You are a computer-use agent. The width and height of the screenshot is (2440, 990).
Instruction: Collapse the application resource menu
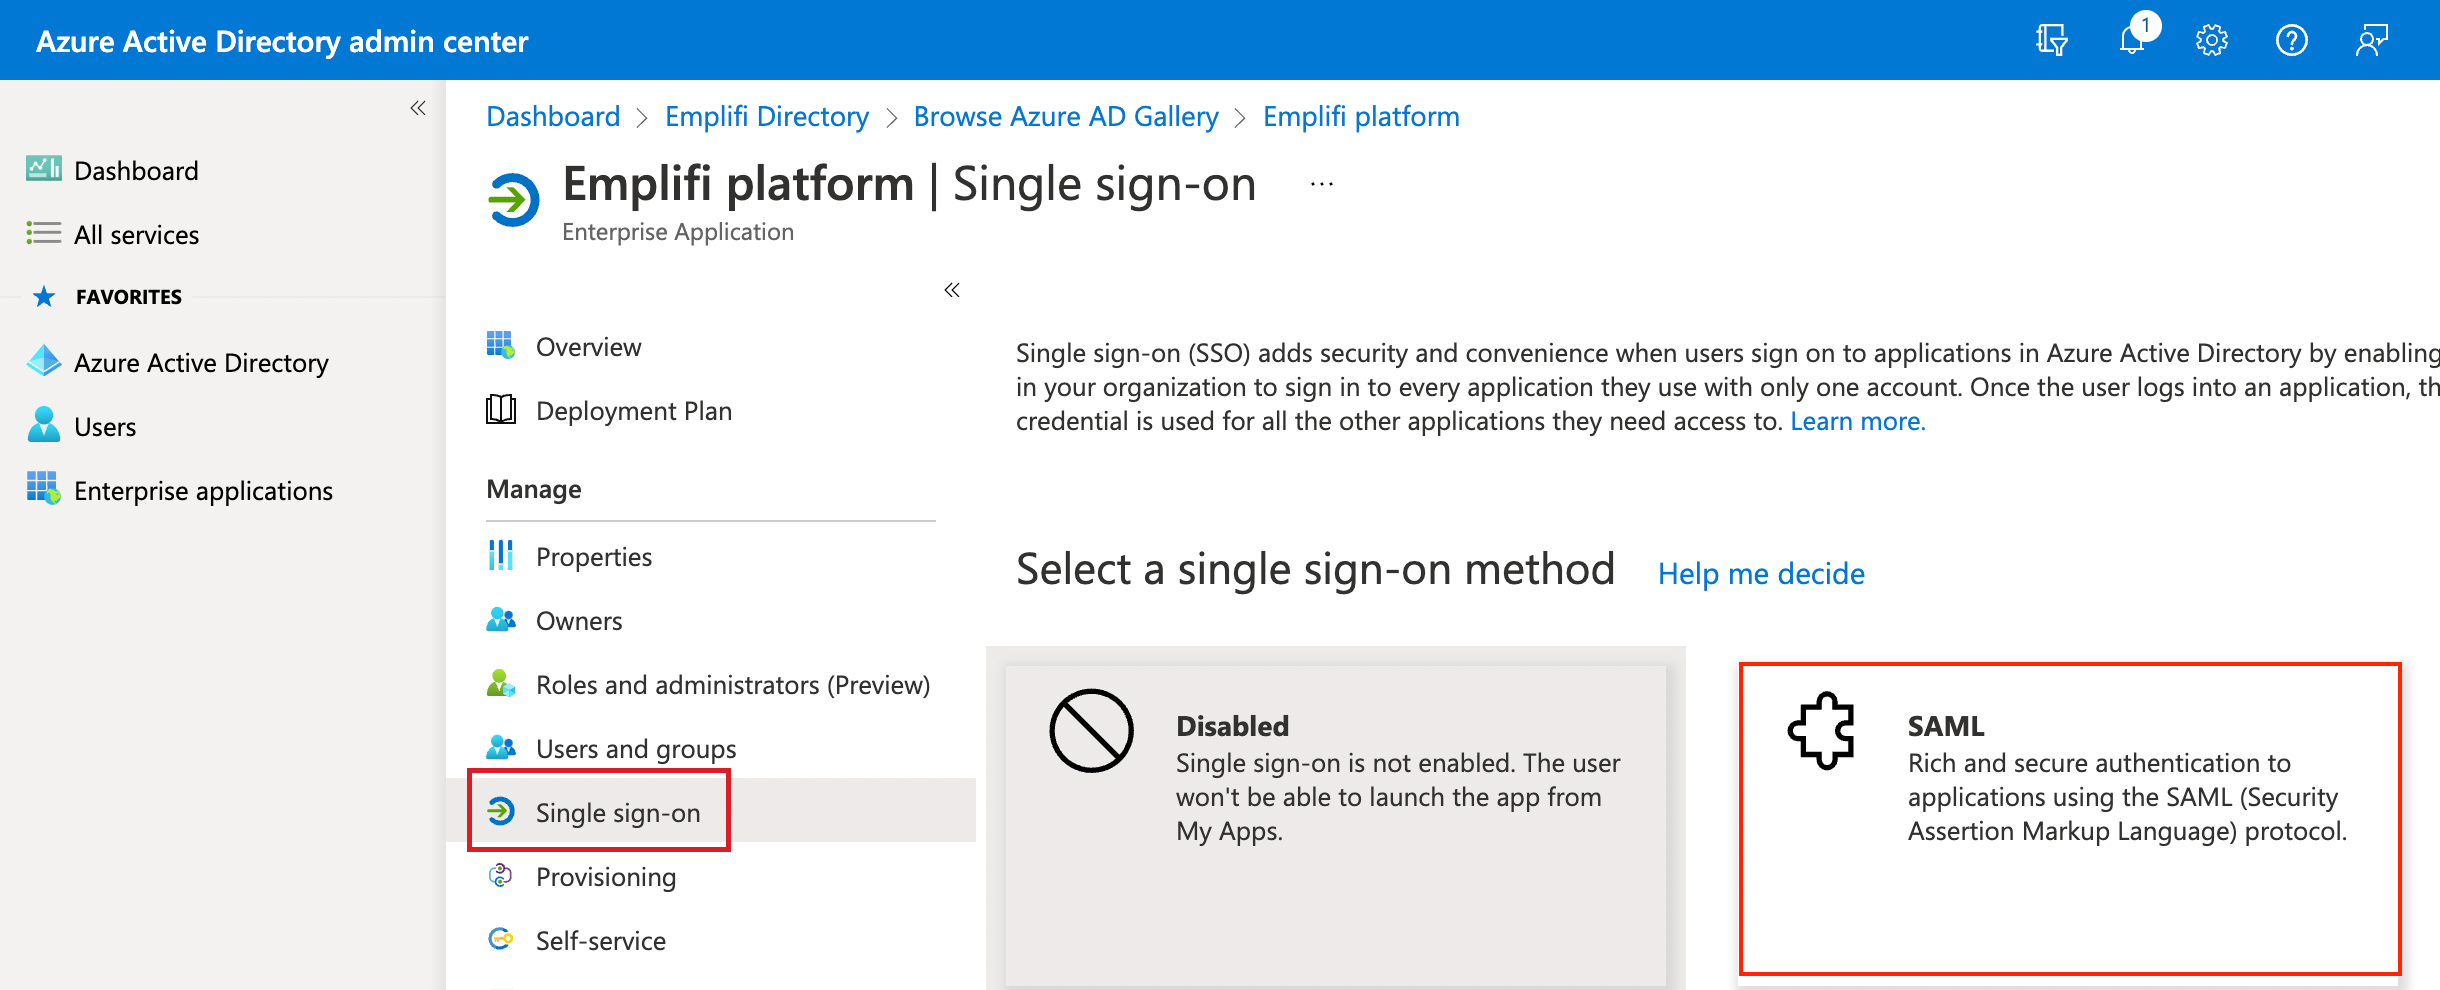point(952,290)
